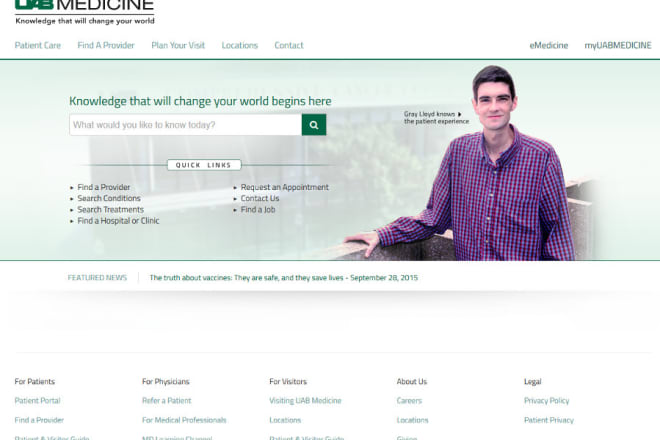Click the For Patients footer heading

tap(35, 381)
